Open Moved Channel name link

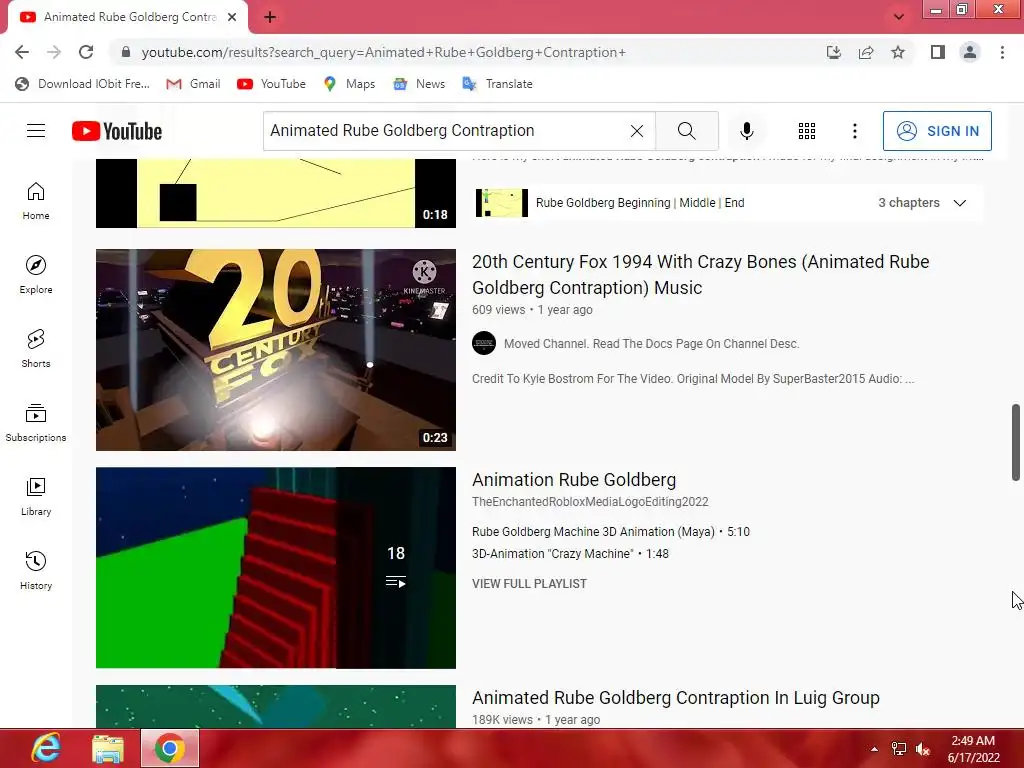[651, 344]
